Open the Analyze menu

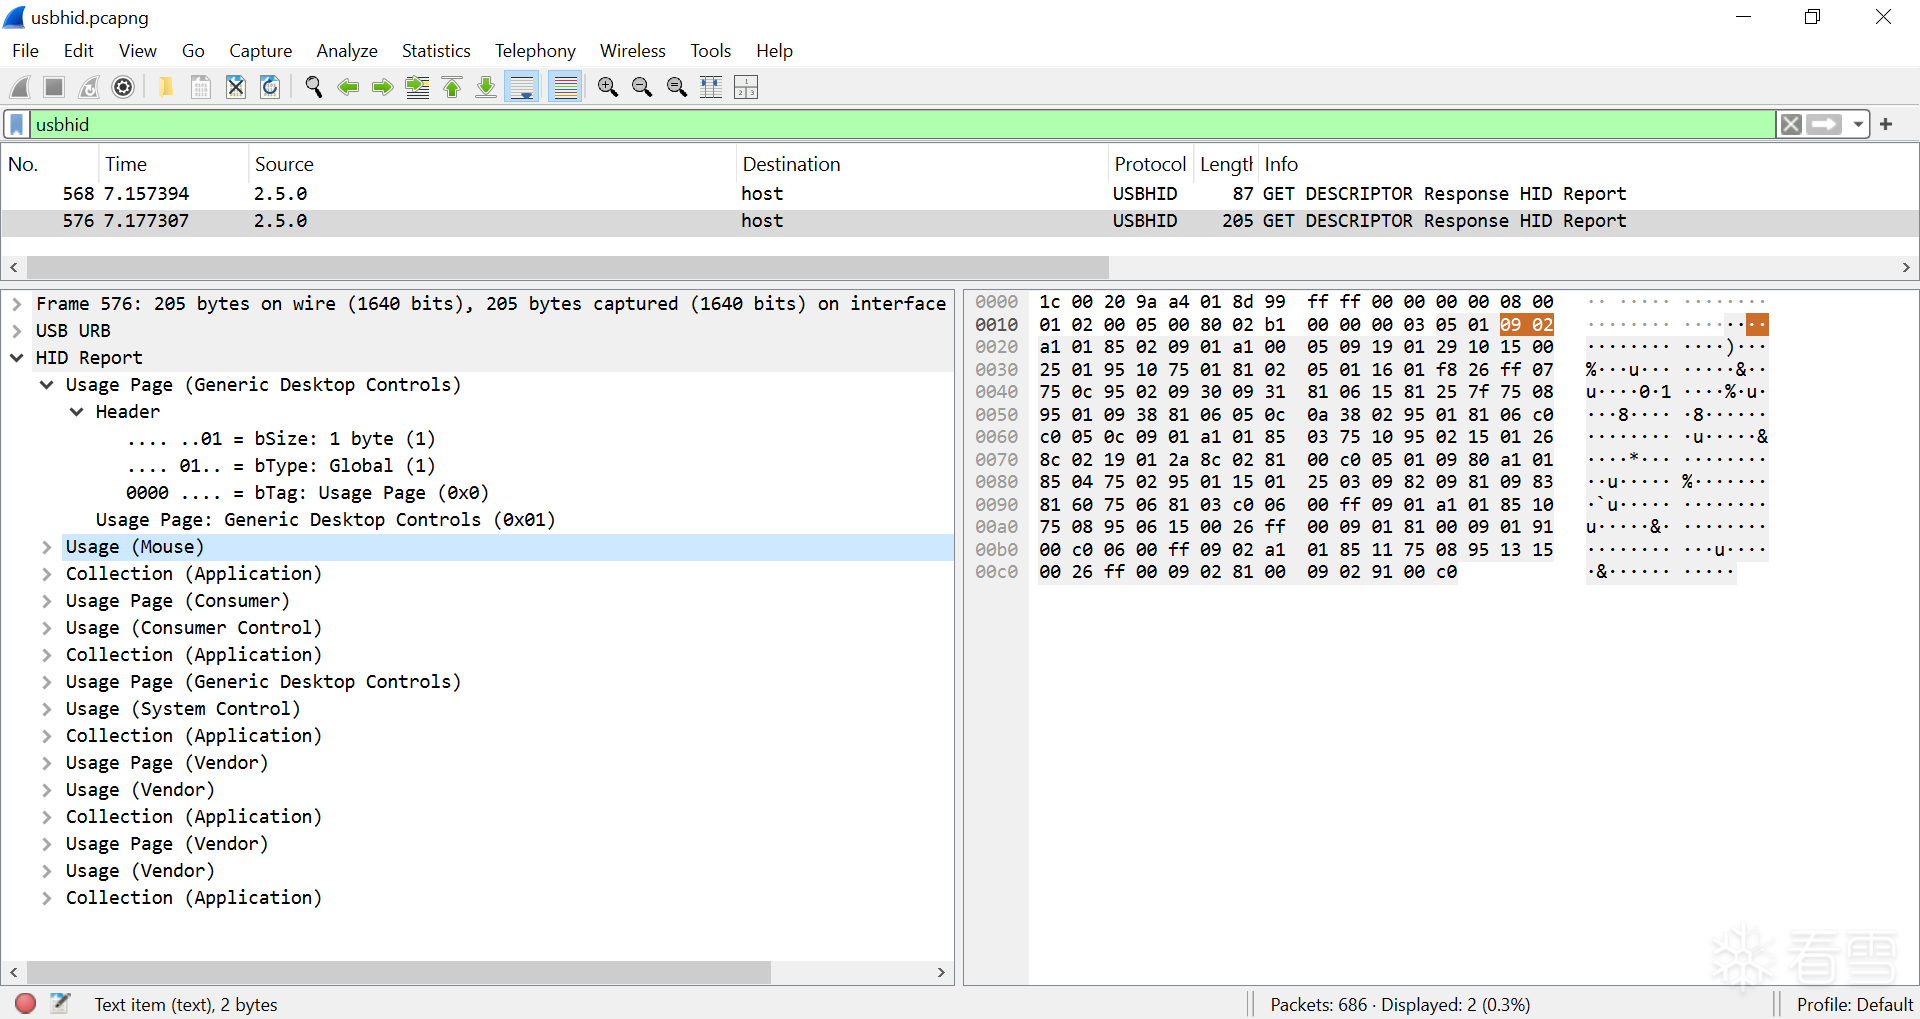(x=346, y=51)
